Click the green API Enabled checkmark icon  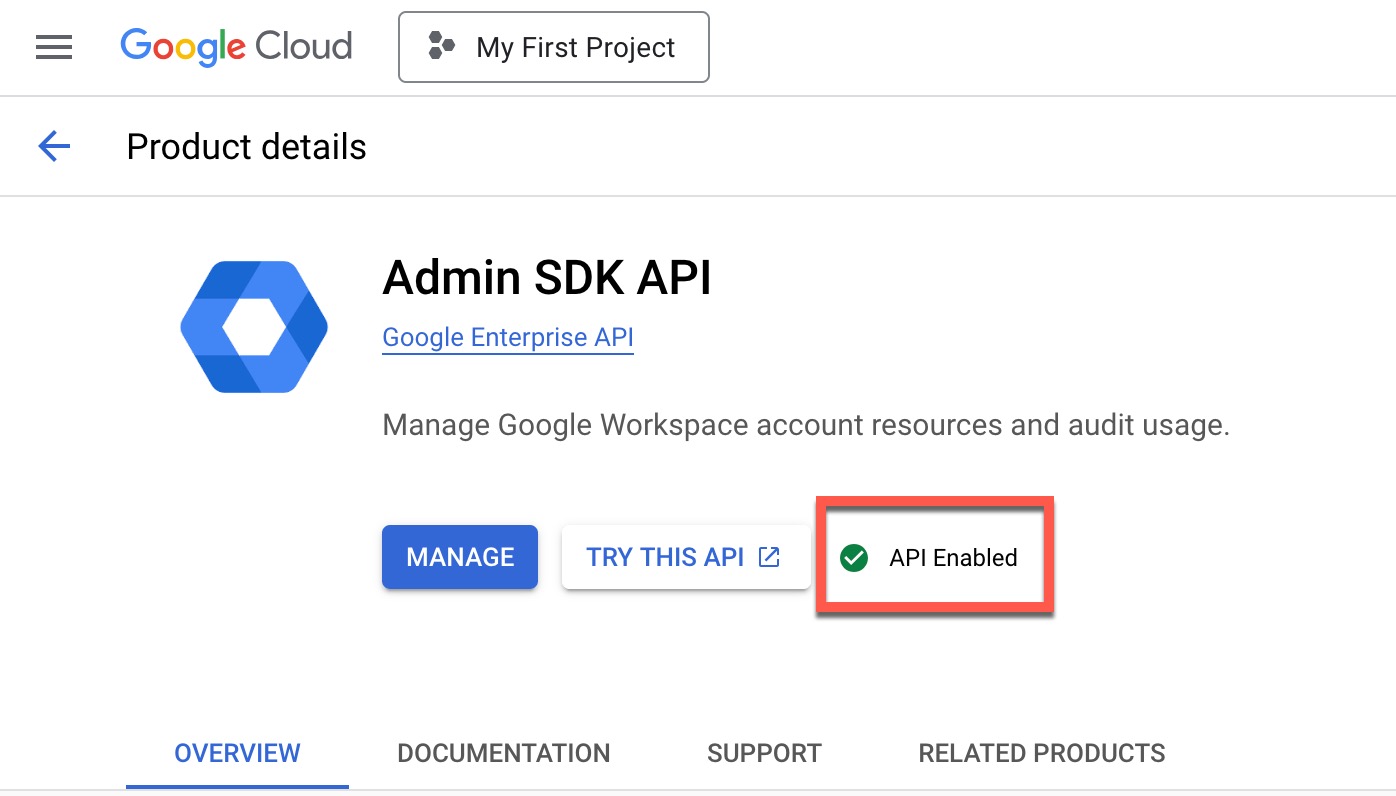(853, 558)
